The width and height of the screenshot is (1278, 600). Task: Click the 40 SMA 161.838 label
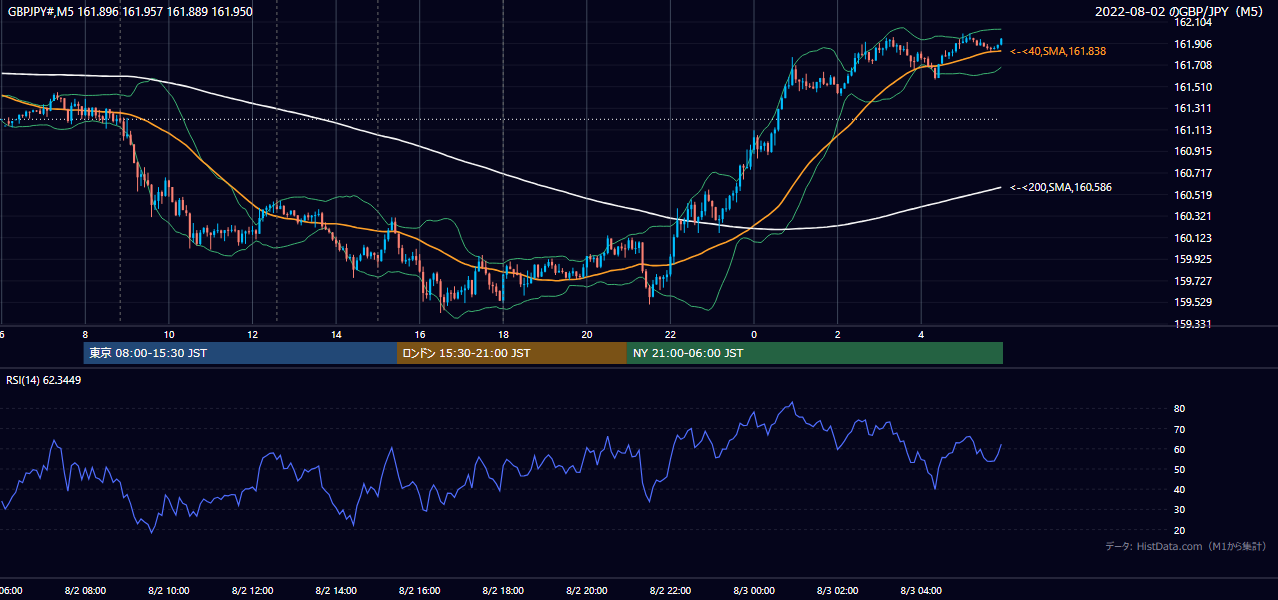pyautogui.click(x=1058, y=51)
